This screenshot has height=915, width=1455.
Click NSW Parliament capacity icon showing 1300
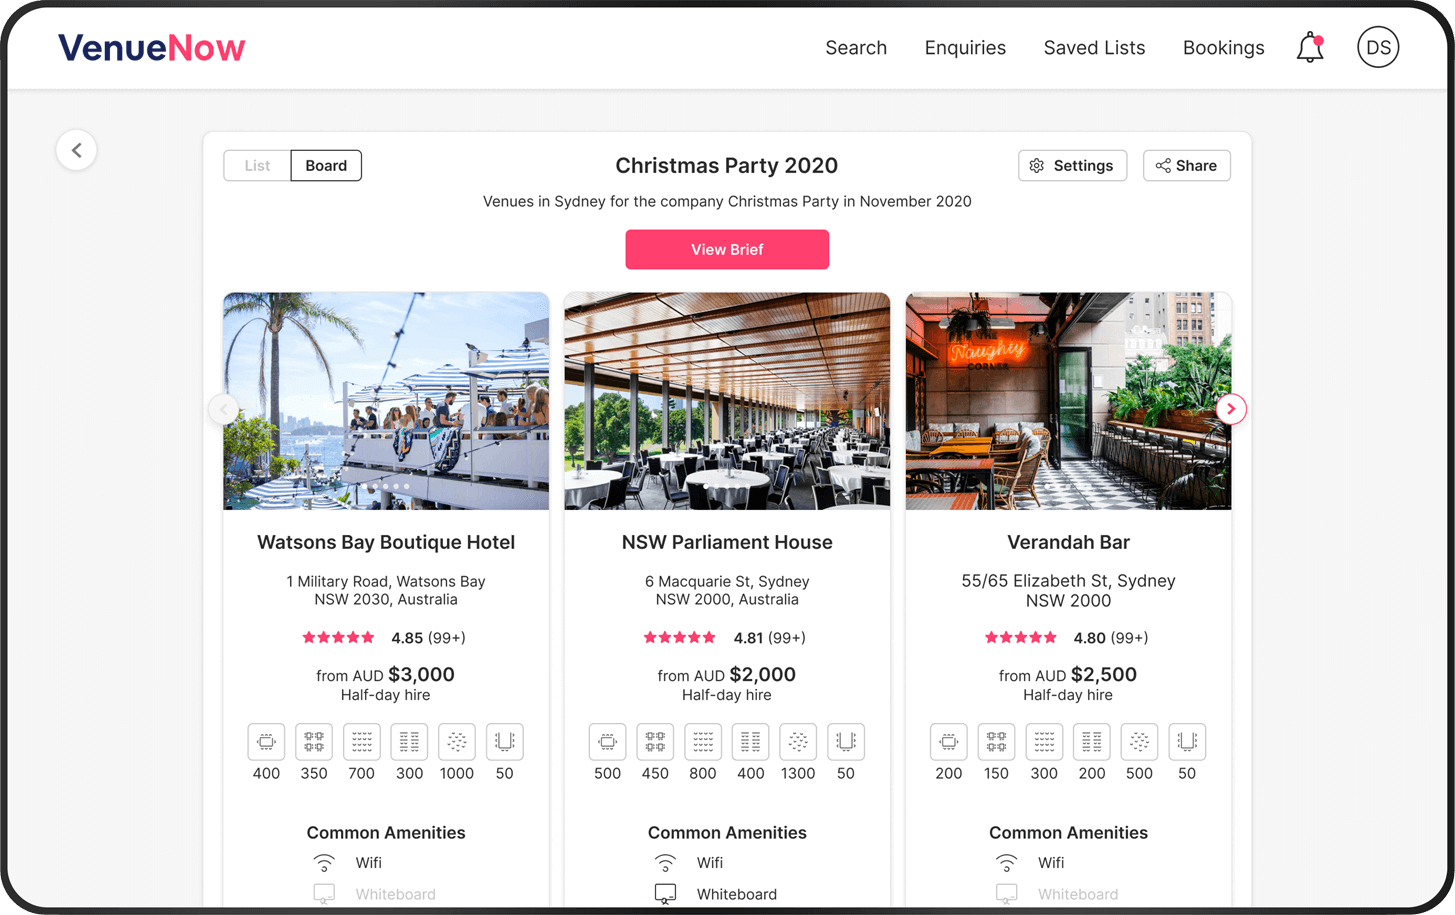click(x=798, y=742)
